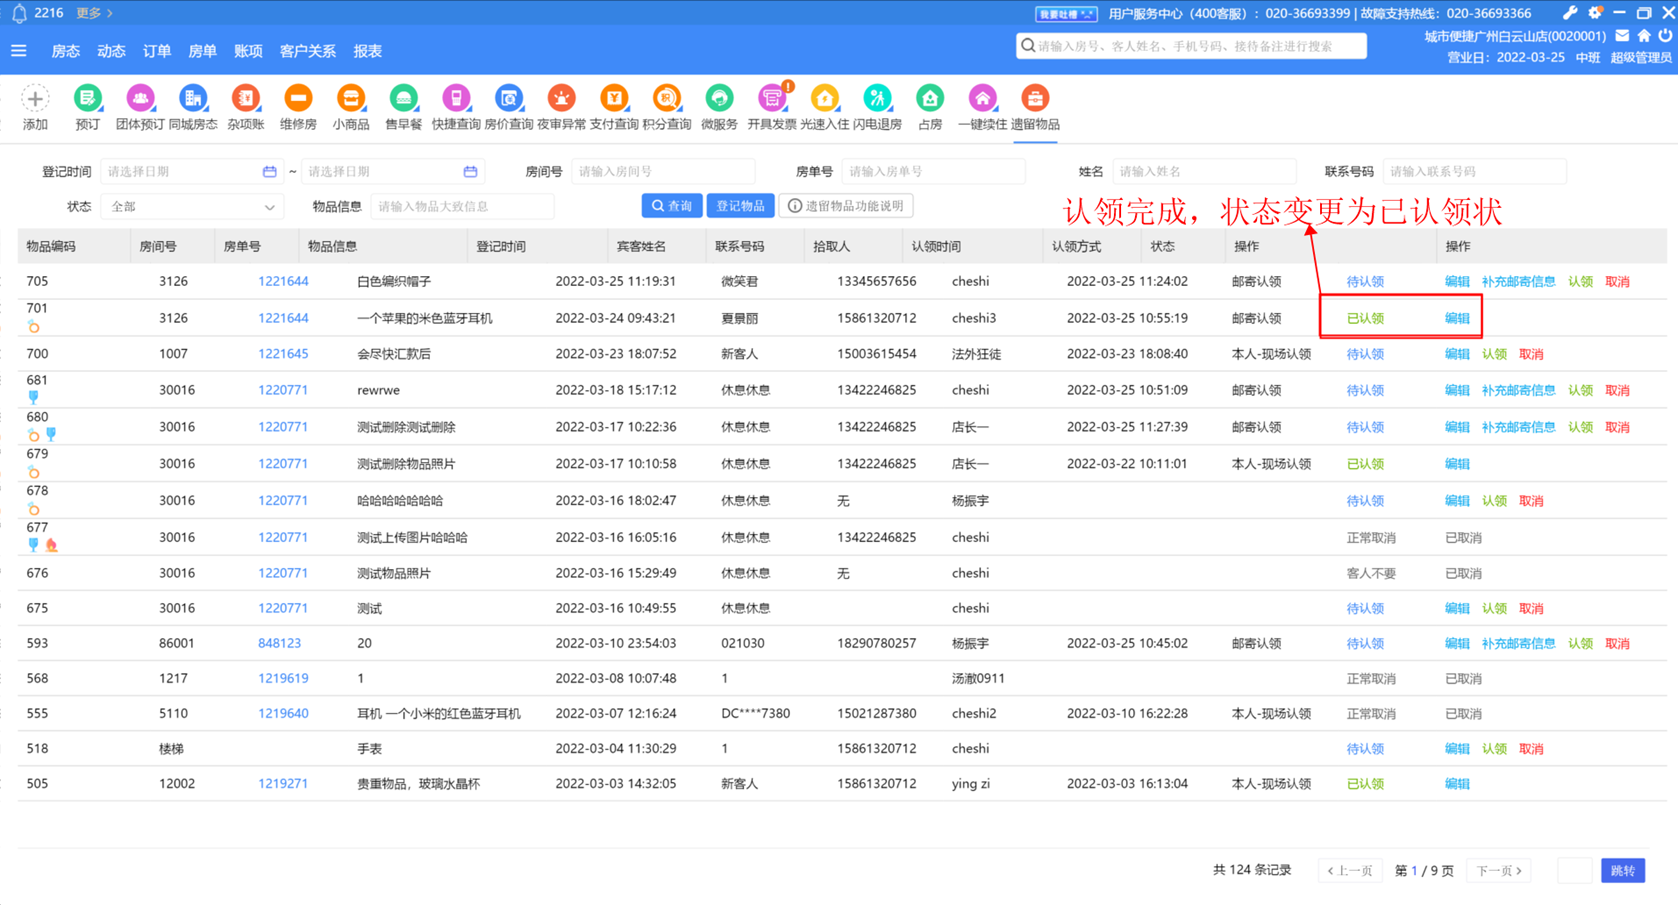Viewport: 1678px width, 905px height.
Task: Click the global search input field
Action: 1192,46
